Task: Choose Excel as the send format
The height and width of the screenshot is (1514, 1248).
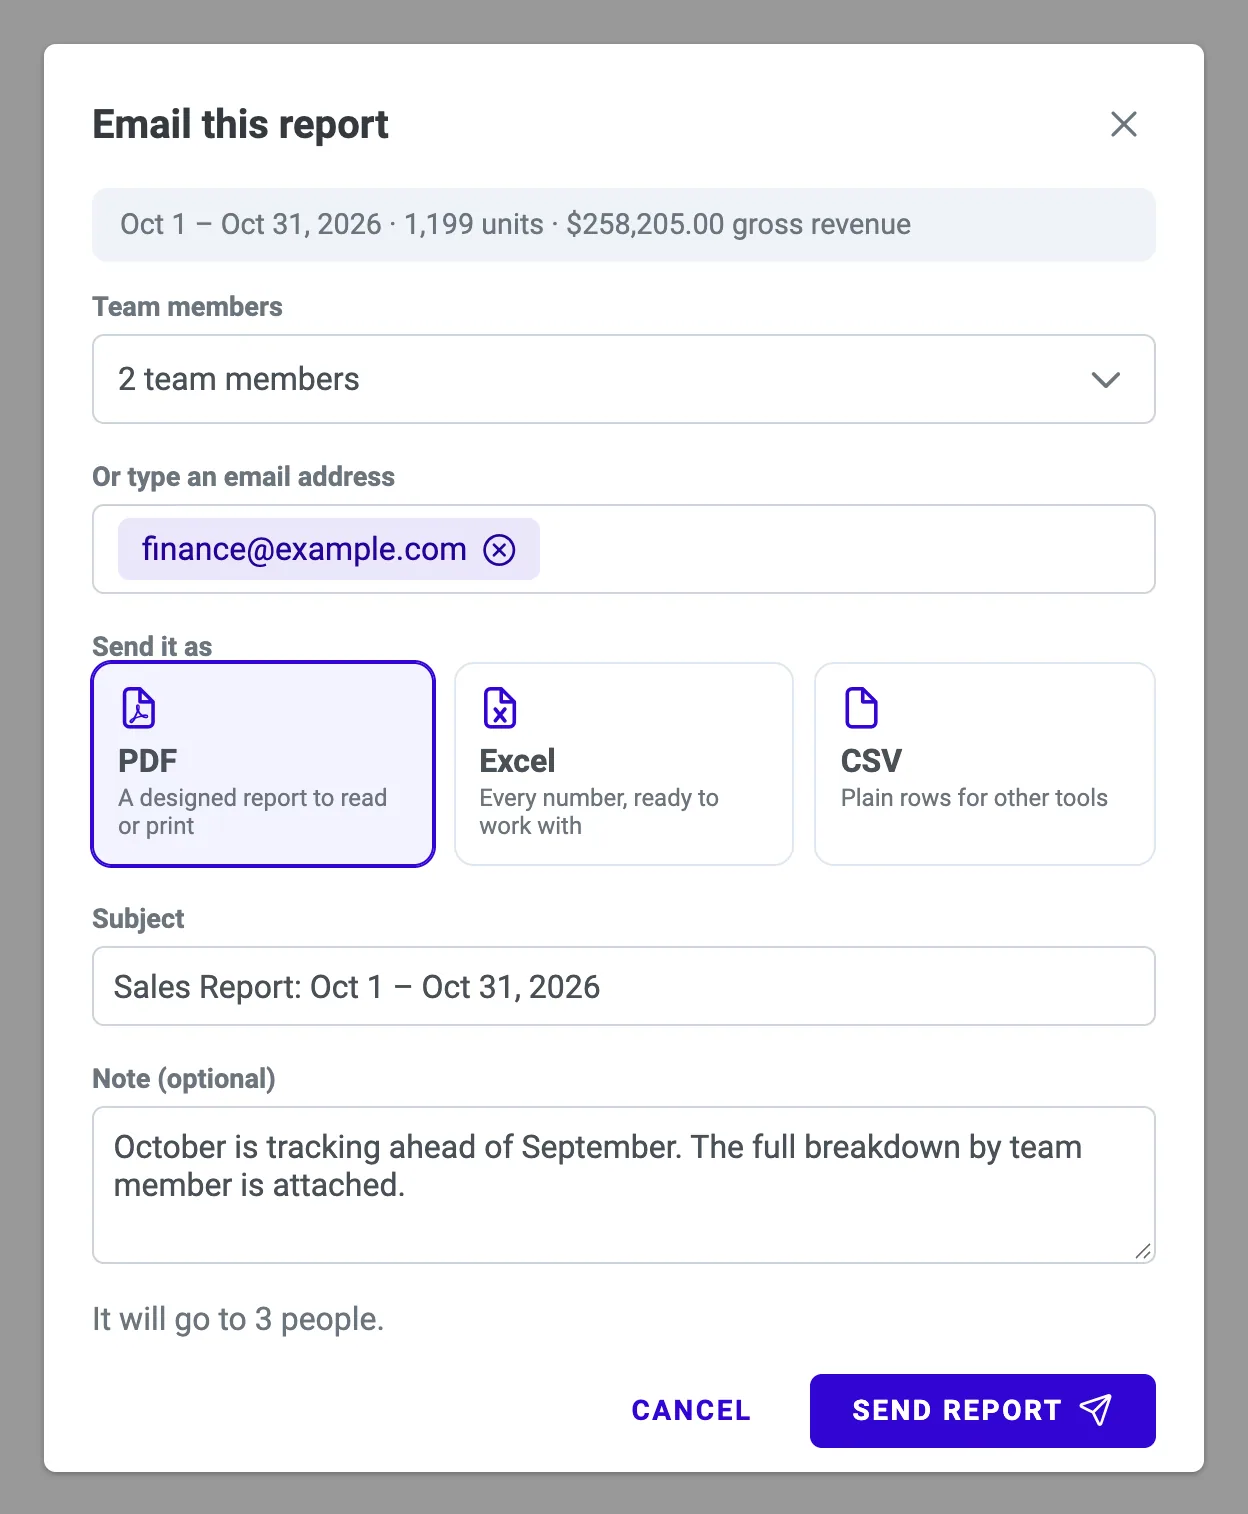Action: coord(624,764)
